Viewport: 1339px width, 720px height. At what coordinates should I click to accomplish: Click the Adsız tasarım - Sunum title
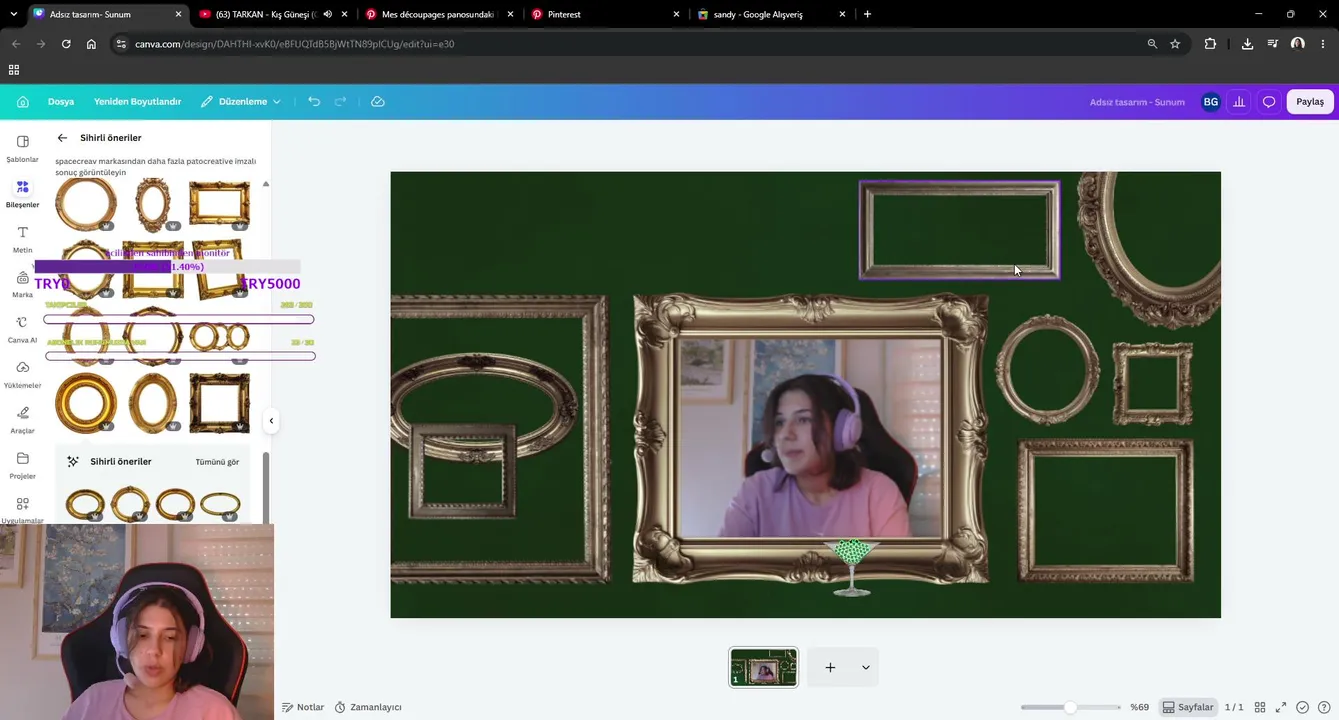[1137, 102]
